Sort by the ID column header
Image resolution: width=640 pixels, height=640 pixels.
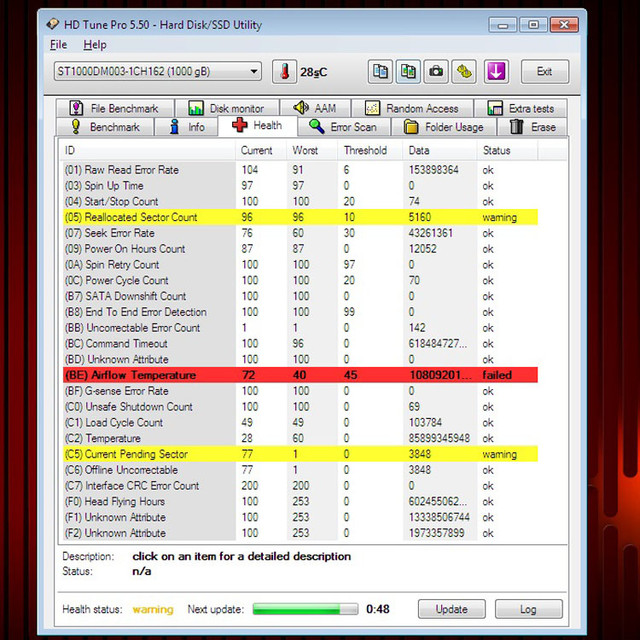pyautogui.click(x=147, y=150)
